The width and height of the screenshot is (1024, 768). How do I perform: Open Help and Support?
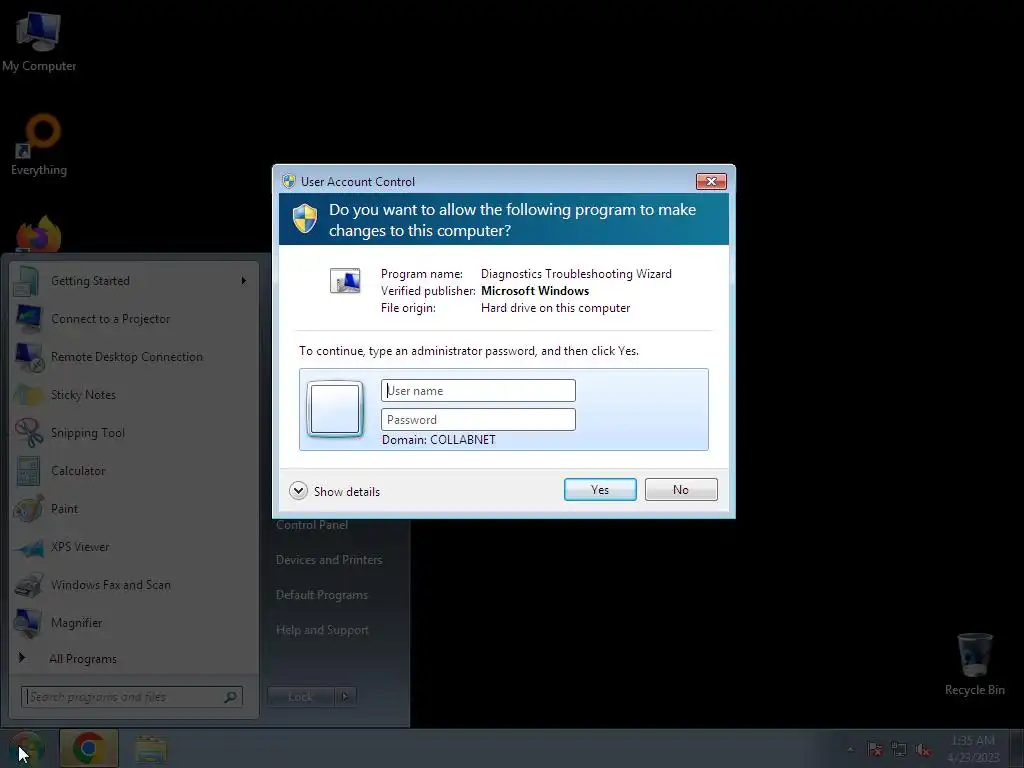tap(322, 630)
